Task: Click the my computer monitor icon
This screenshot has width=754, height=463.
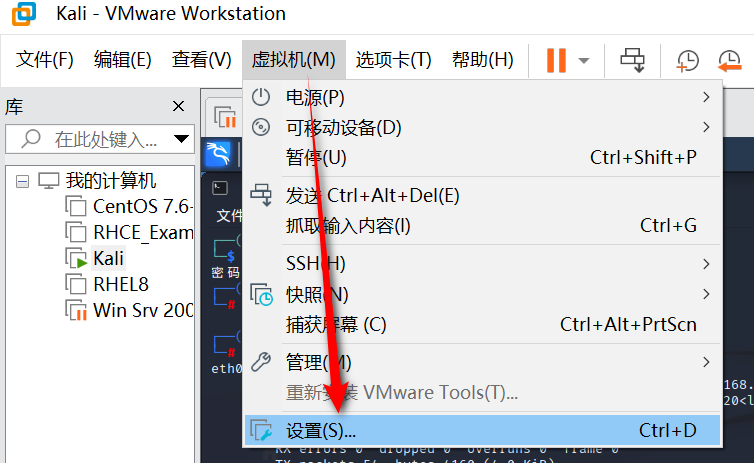Action: [49, 181]
